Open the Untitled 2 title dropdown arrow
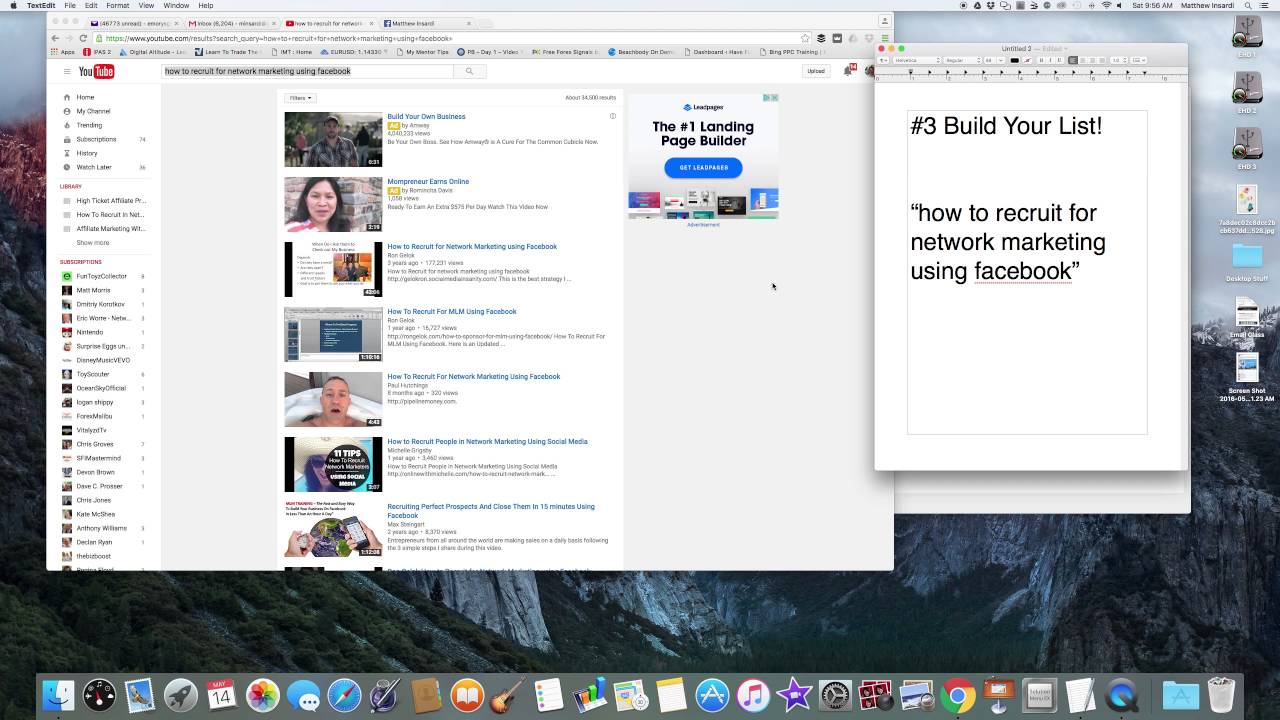Screen dimensions: 1280x720 click(1066, 49)
